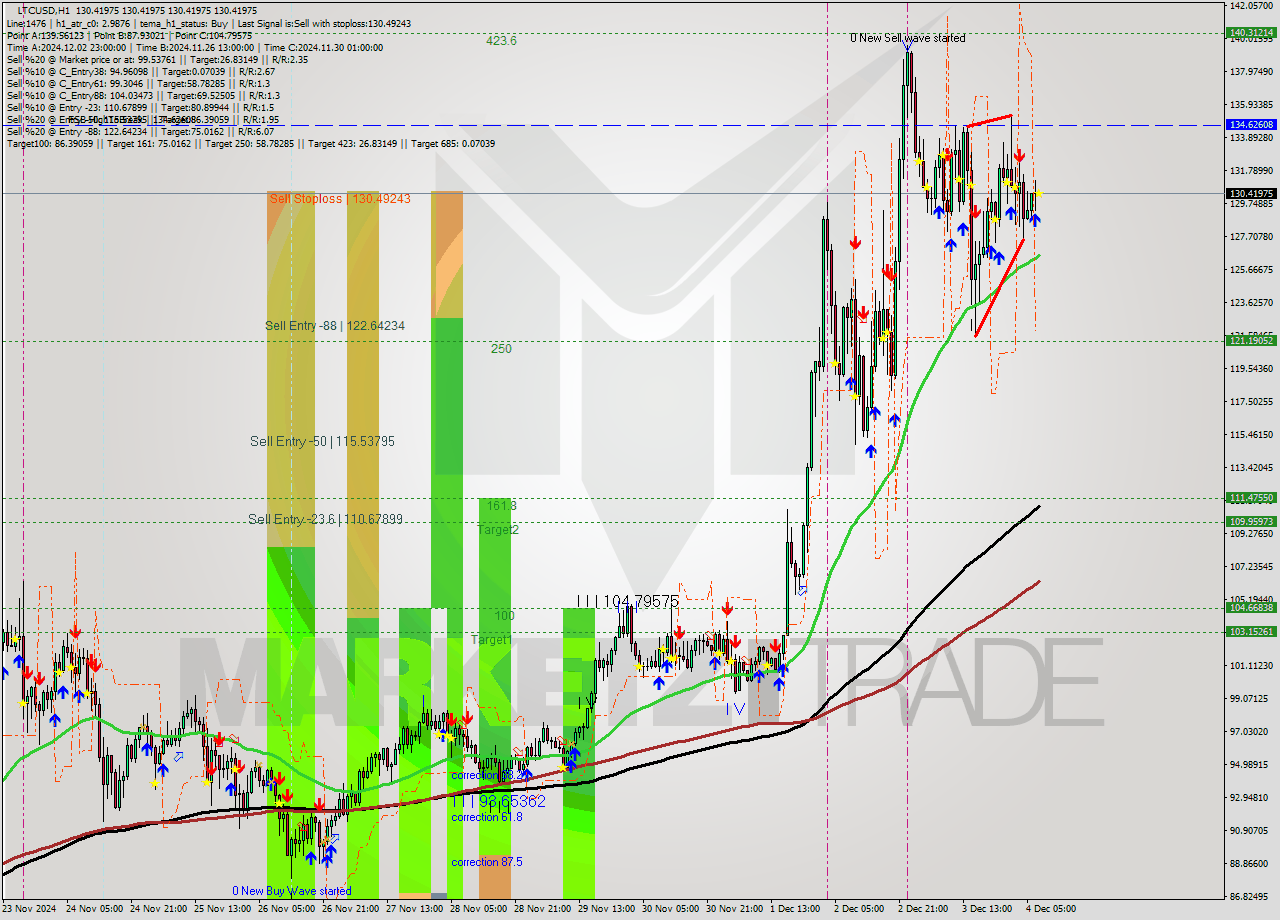
Task: Click the 'Sell %10 @ C_Entry88: 104.03473' line
Action: (x=143, y=95)
